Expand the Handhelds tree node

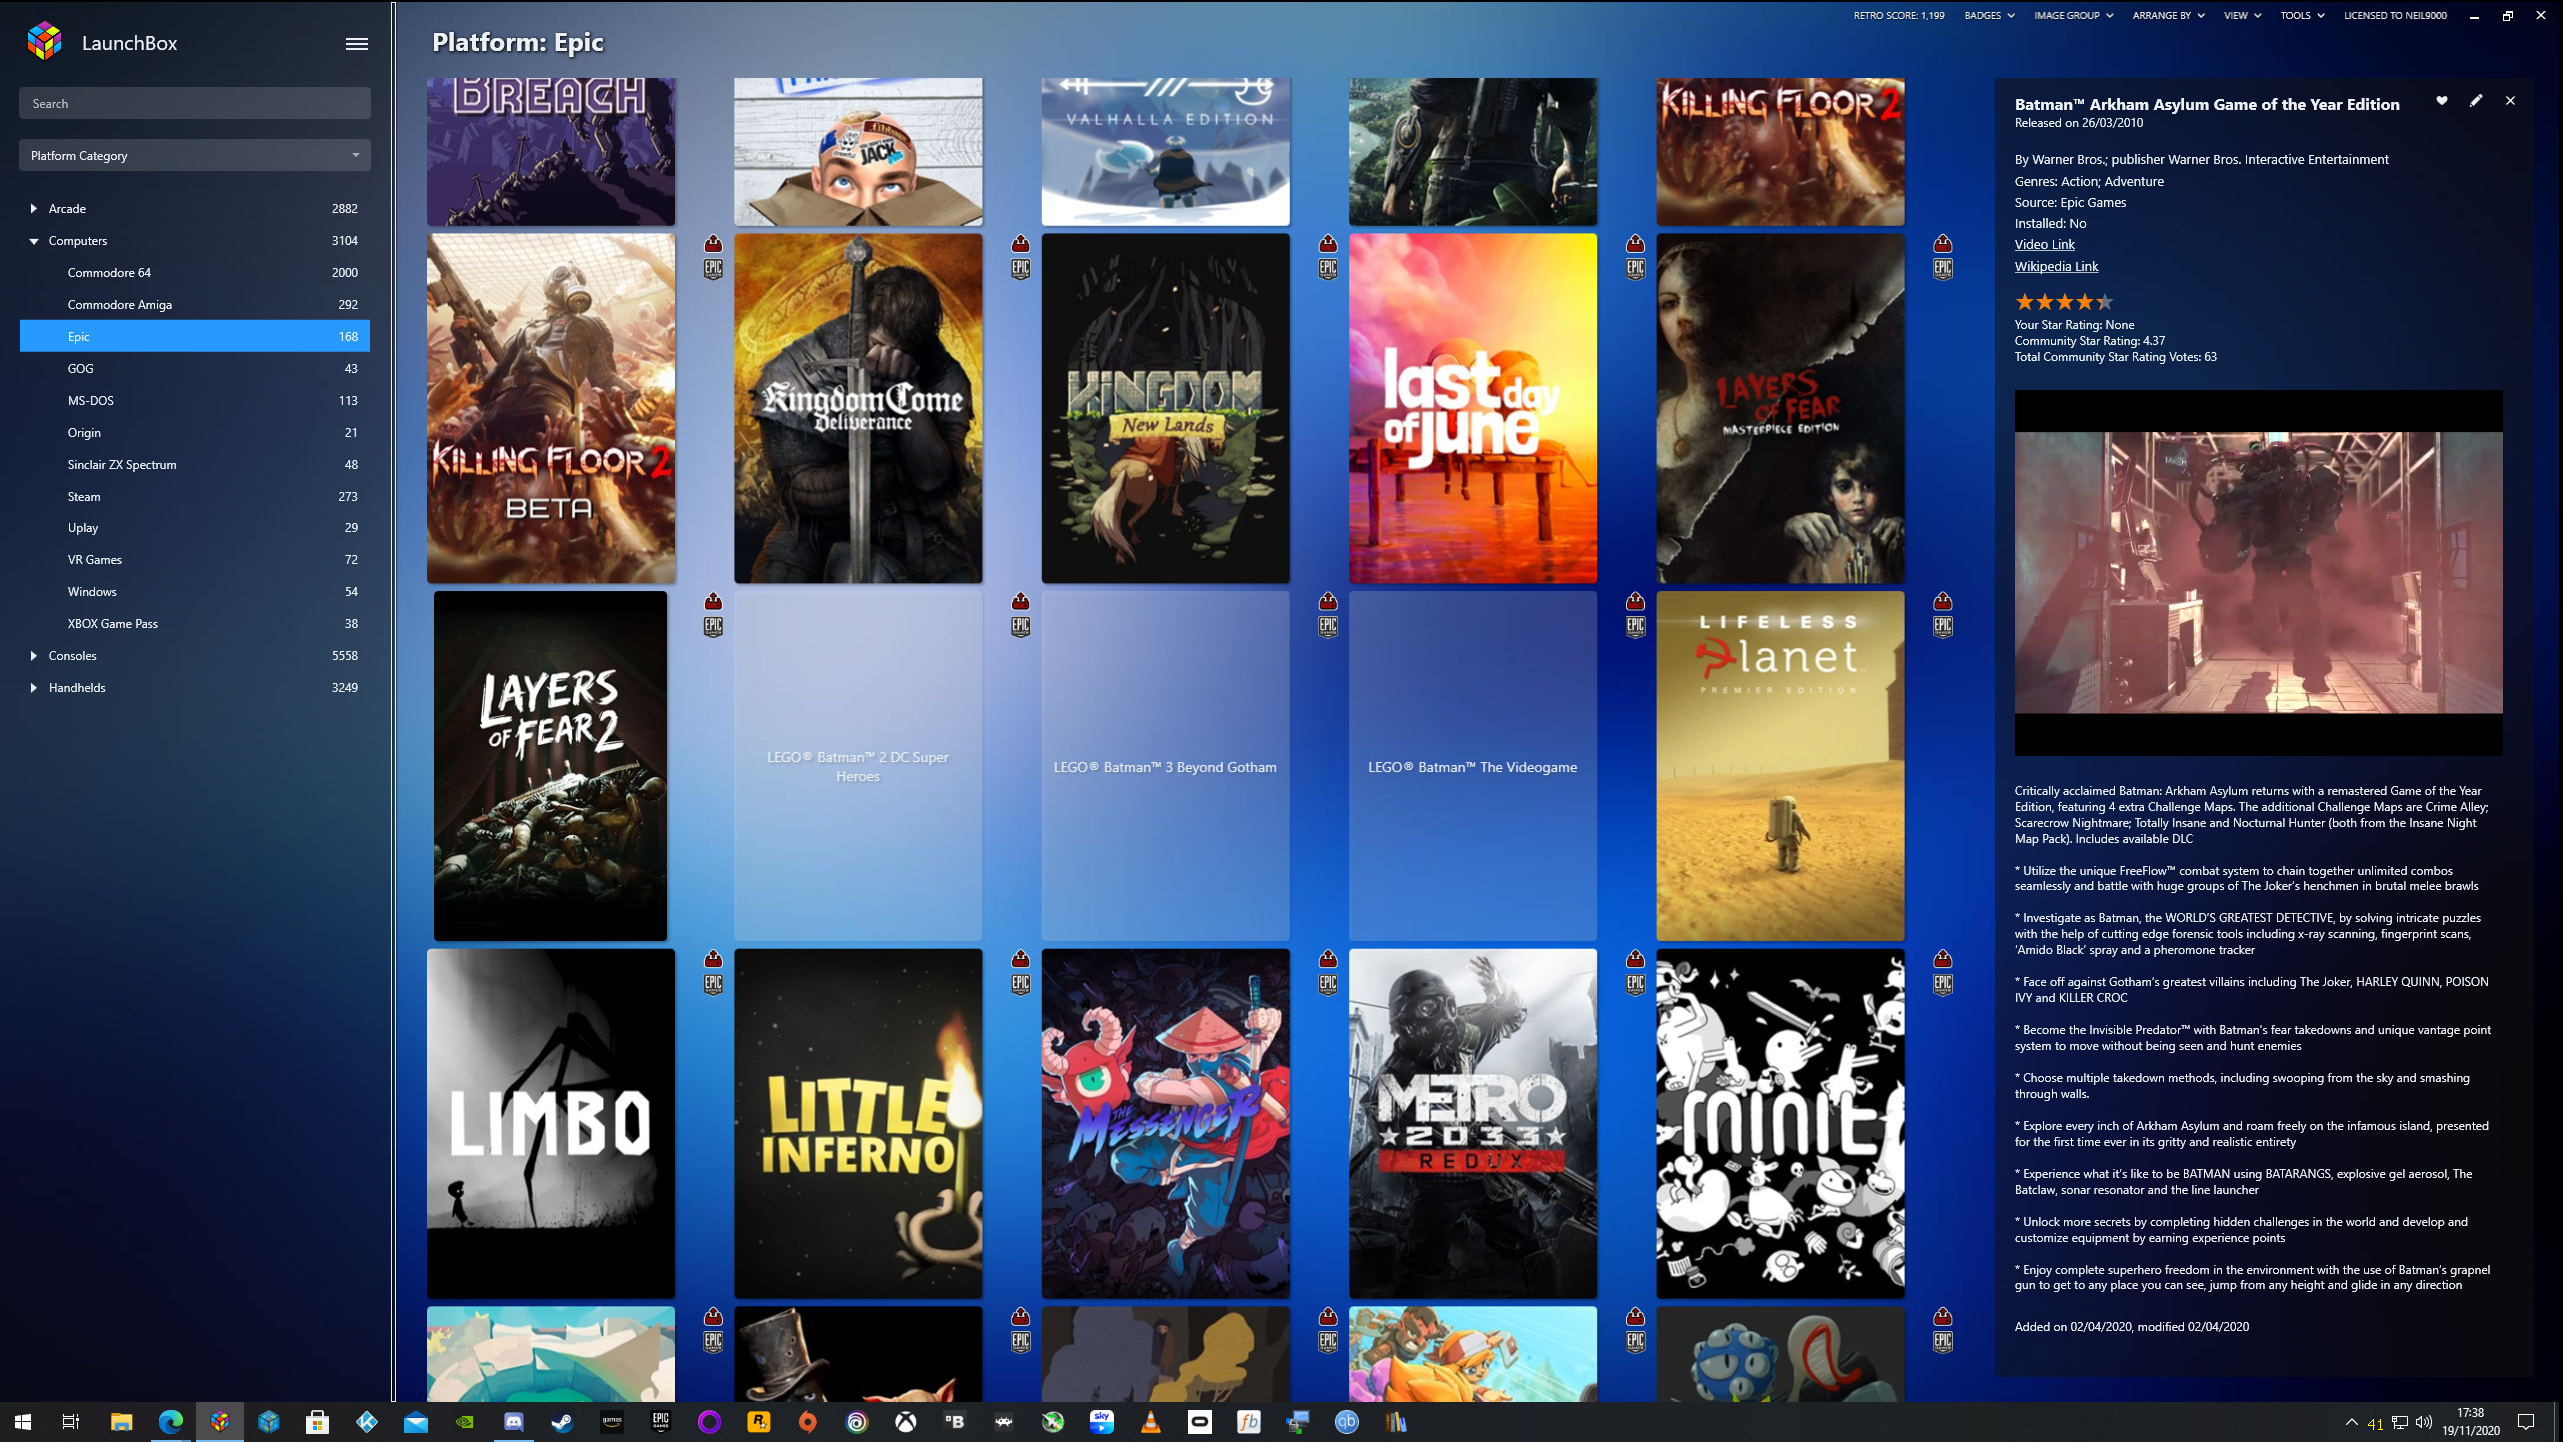[x=34, y=688]
